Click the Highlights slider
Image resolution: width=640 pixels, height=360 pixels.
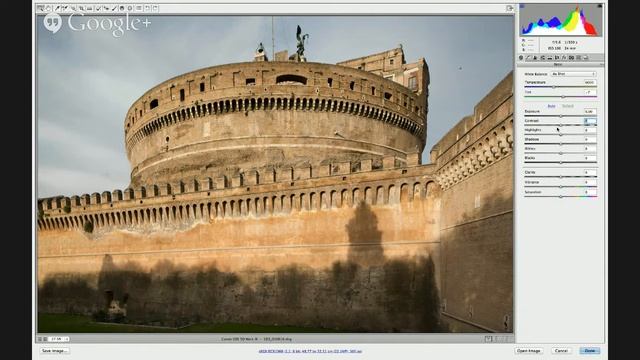(560, 134)
